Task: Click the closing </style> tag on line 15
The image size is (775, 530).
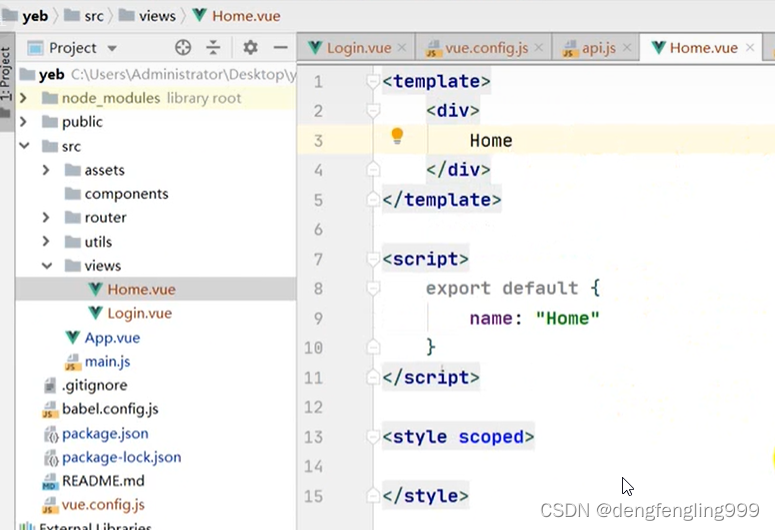Action: tap(425, 496)
